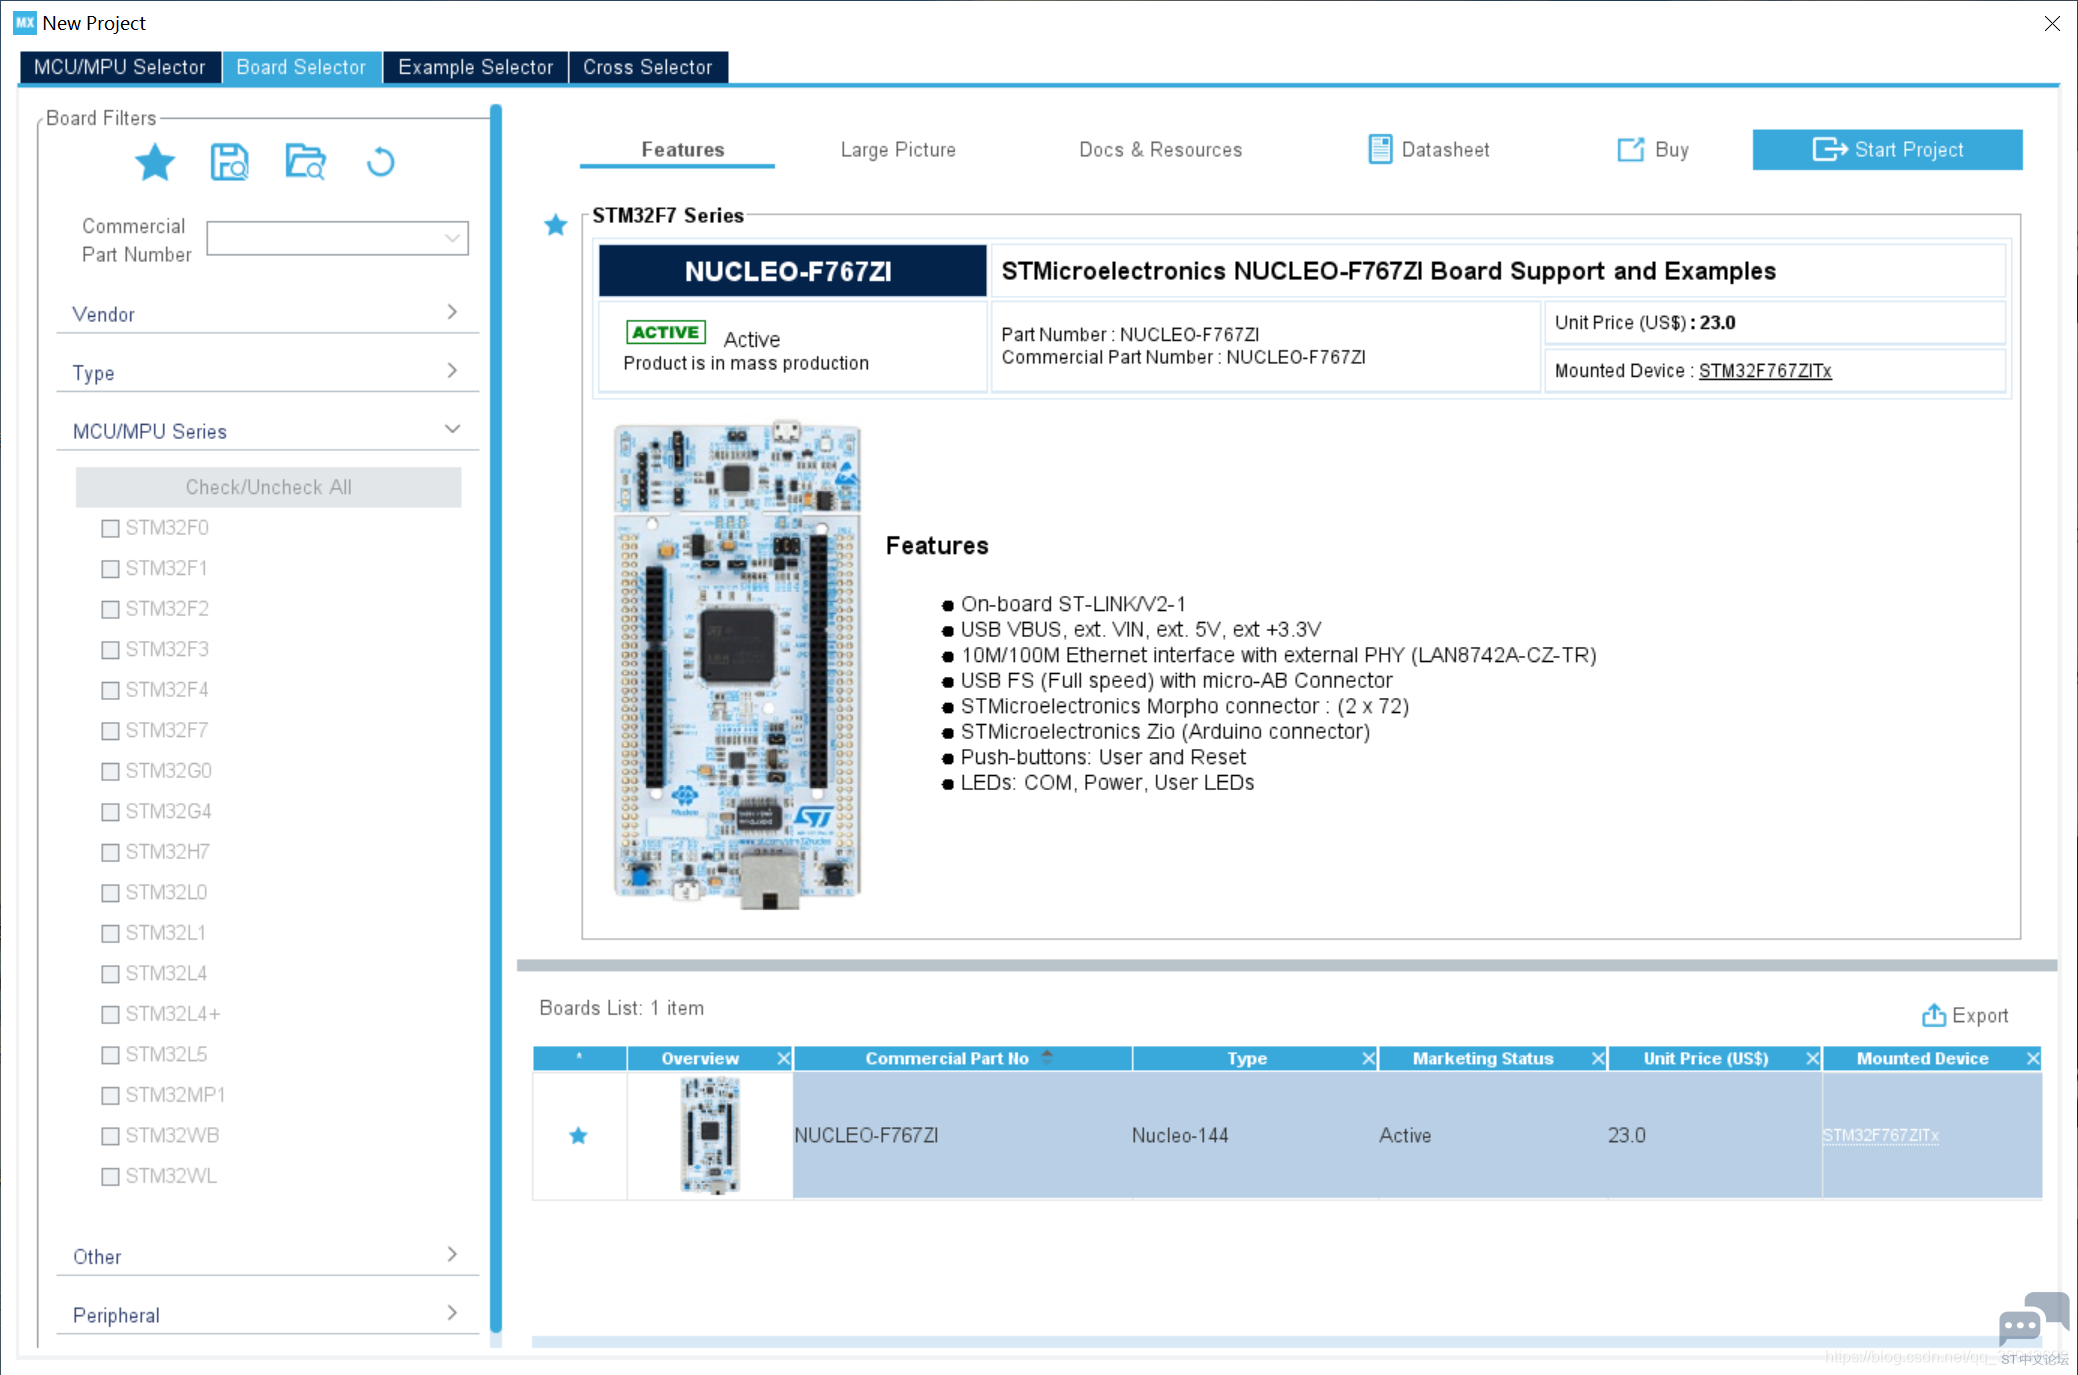Check the STM32H7 series checkbox

[x=110, y=852]
